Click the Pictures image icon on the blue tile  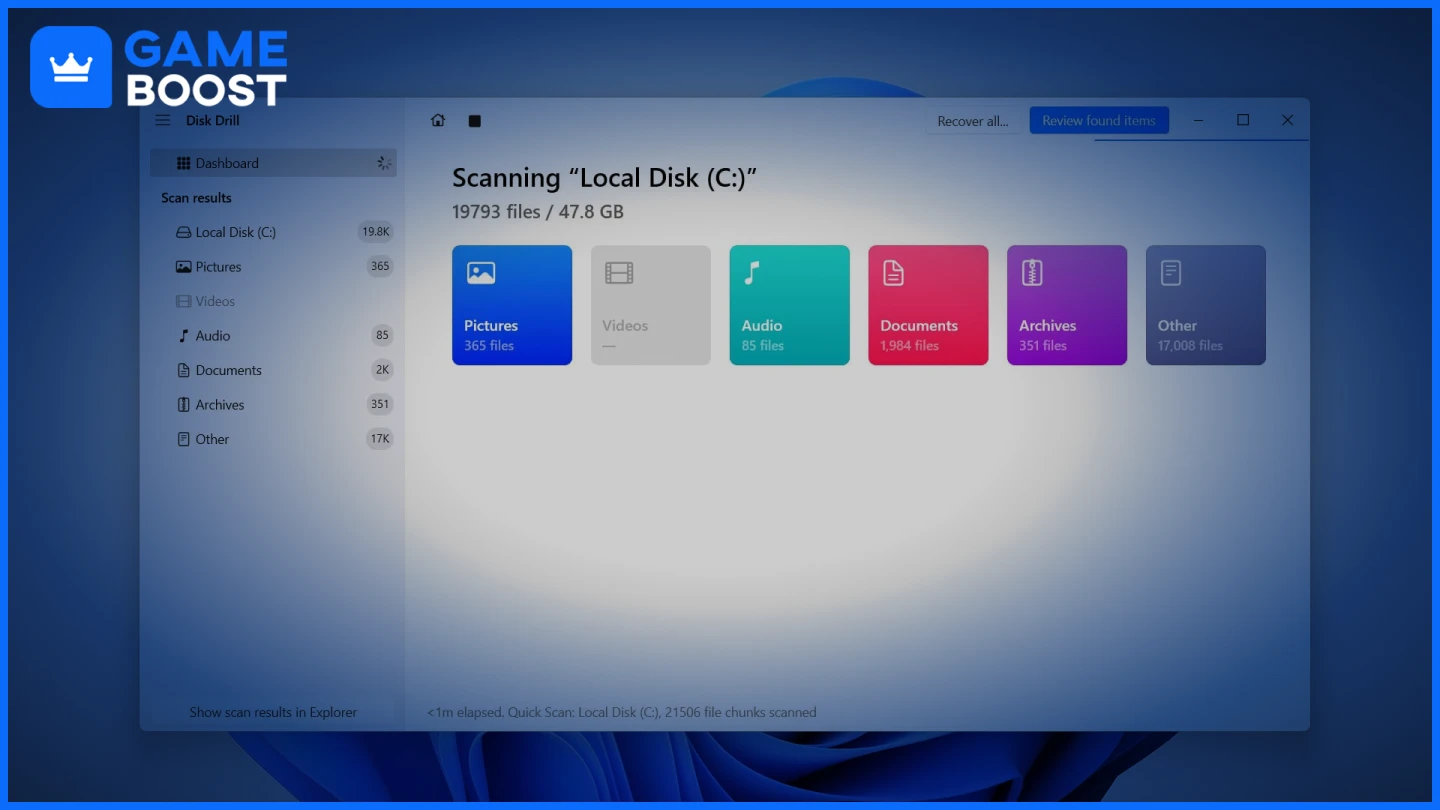coord(481,271)
